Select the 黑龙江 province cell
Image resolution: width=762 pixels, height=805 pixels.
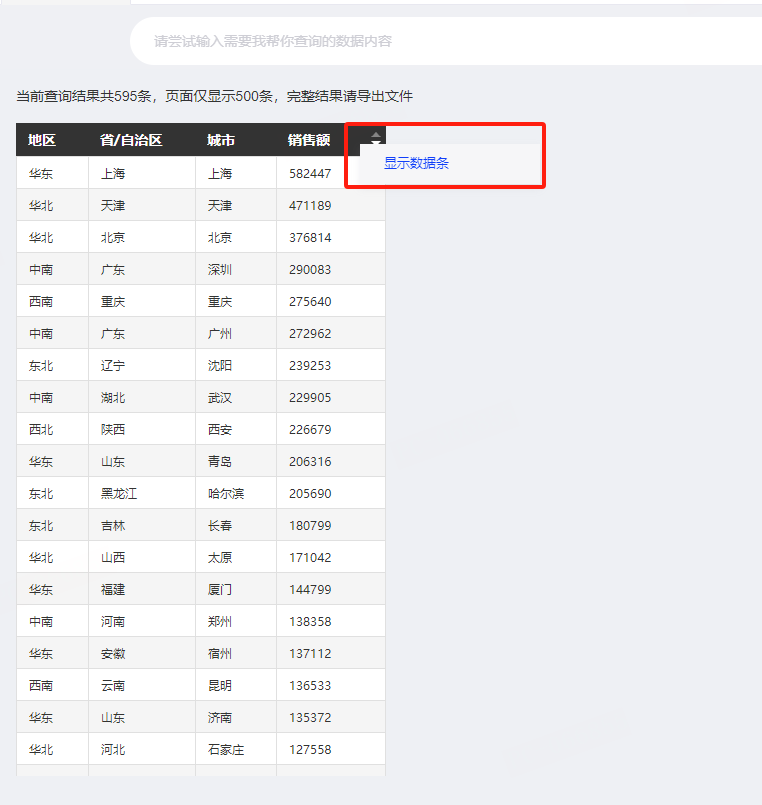pyautogui.click(x=119, y=493)
